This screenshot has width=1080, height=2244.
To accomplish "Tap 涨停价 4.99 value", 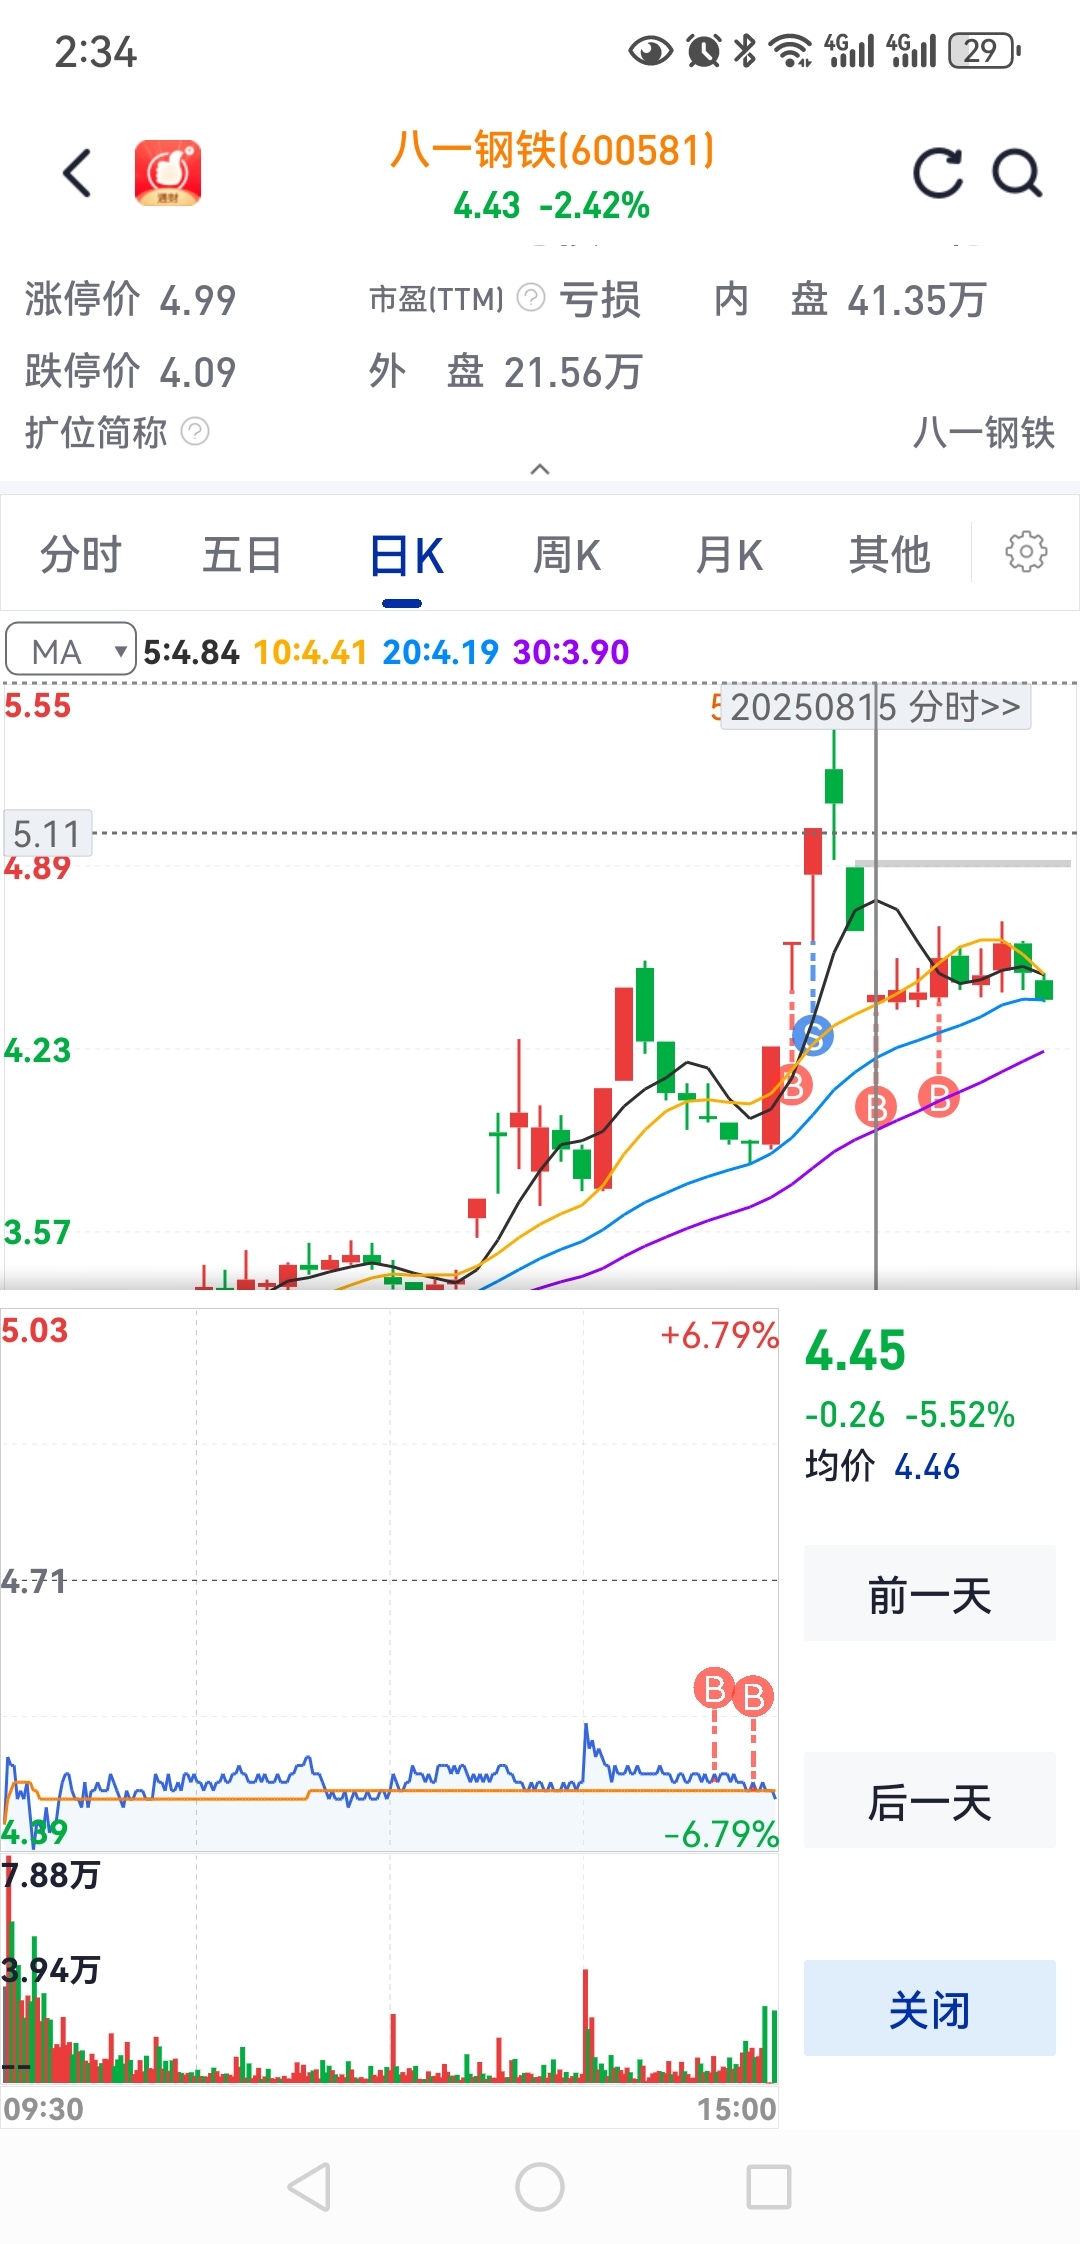I will (x=198, y=300).
